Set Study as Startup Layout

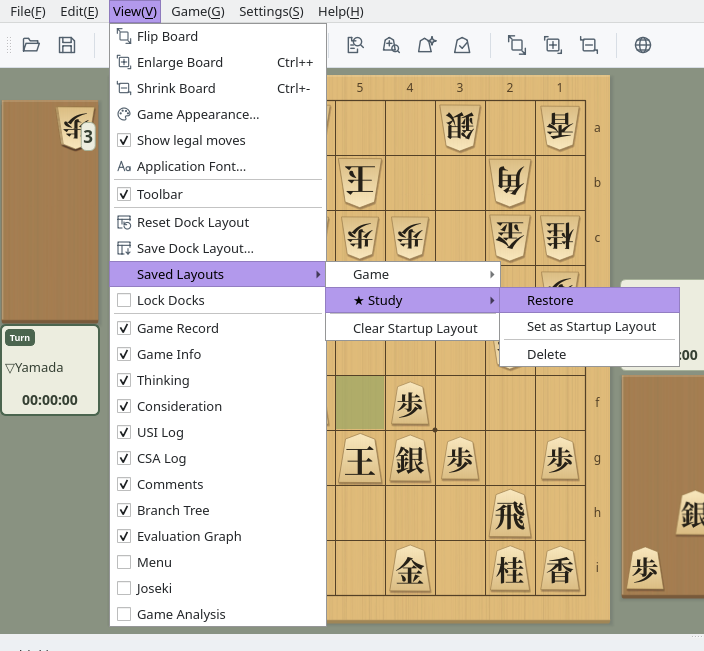[590, 326]
